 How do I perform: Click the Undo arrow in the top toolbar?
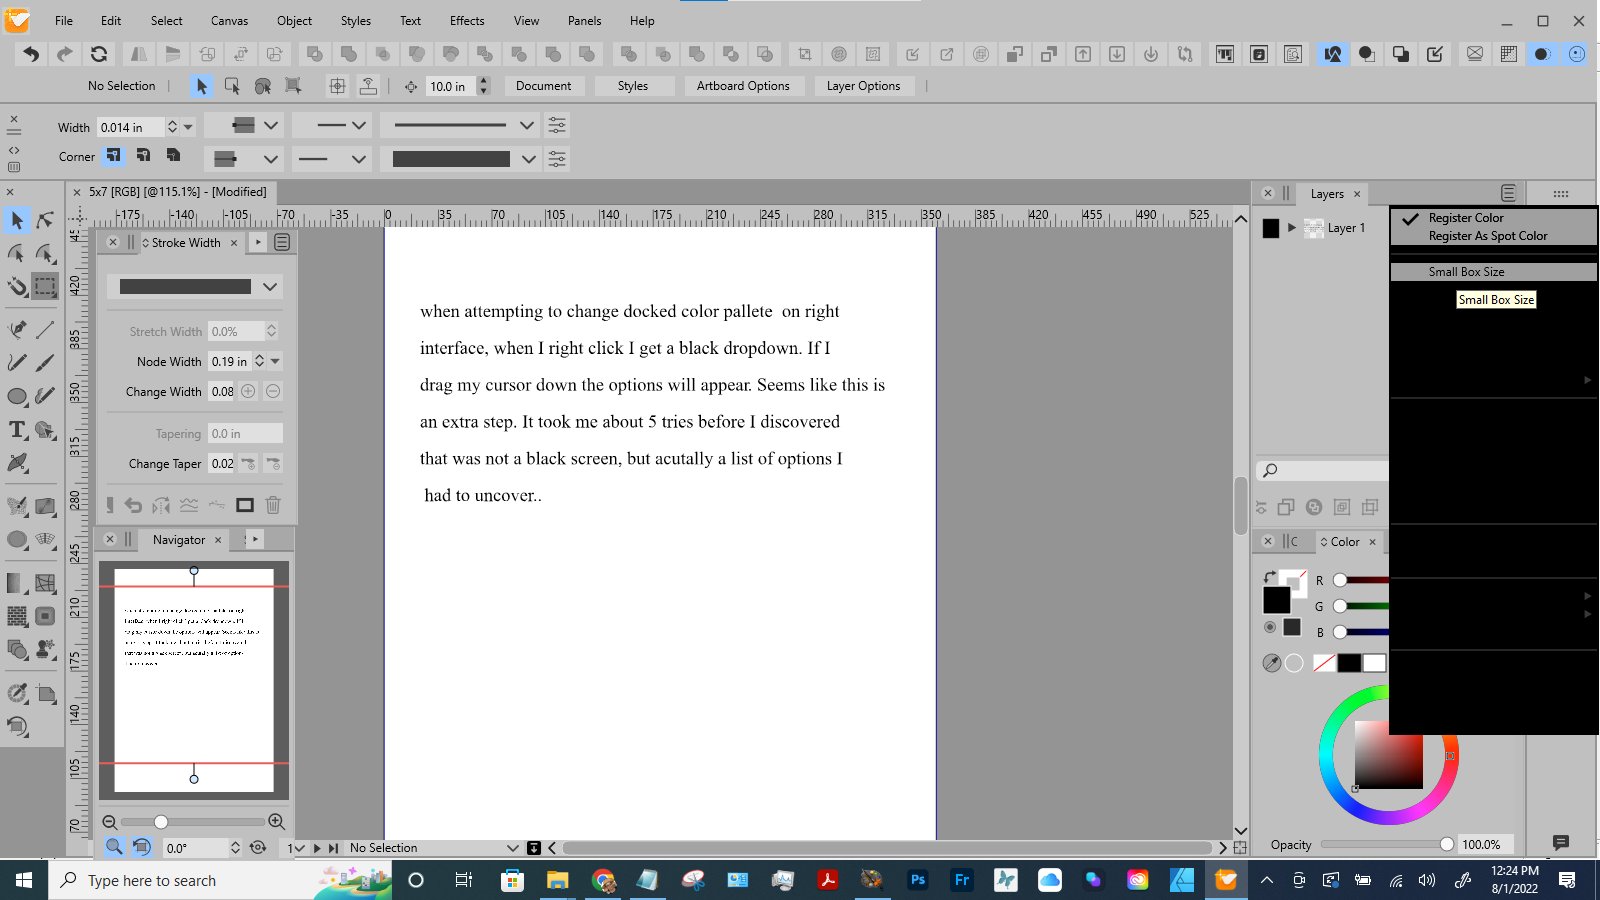pos(31,54)
